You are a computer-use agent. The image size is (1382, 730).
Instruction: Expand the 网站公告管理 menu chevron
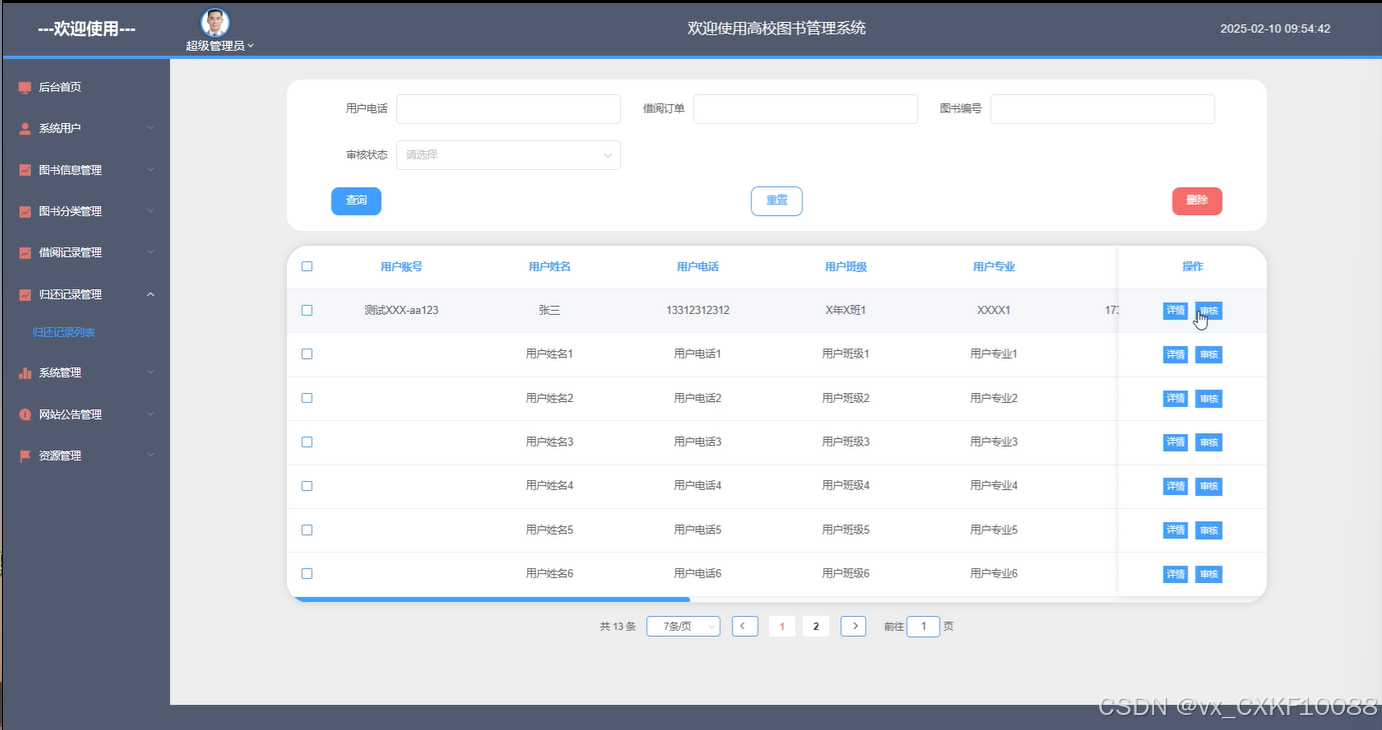click(151, 414)
